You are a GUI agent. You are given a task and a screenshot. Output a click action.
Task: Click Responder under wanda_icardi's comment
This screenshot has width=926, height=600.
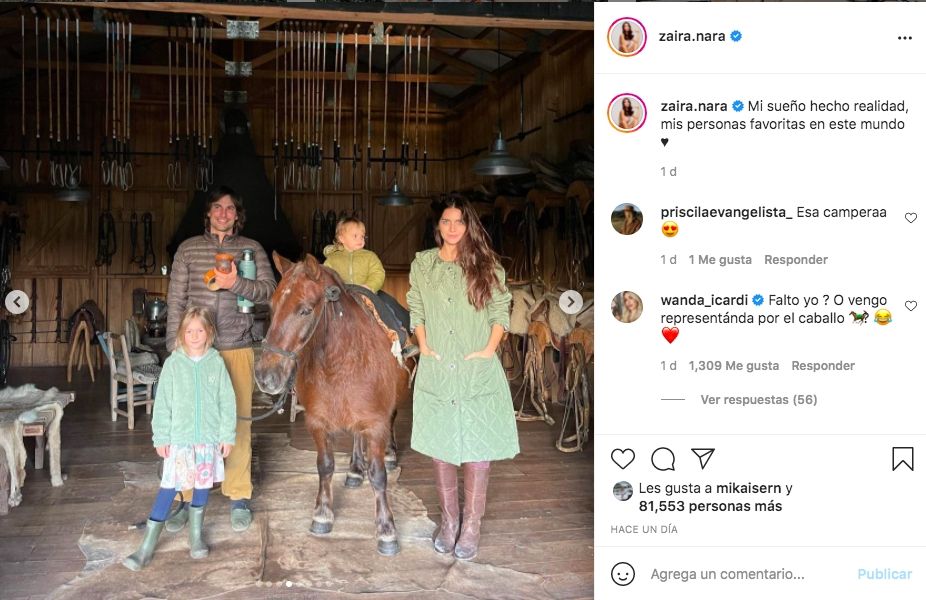(x=823, y=366)
